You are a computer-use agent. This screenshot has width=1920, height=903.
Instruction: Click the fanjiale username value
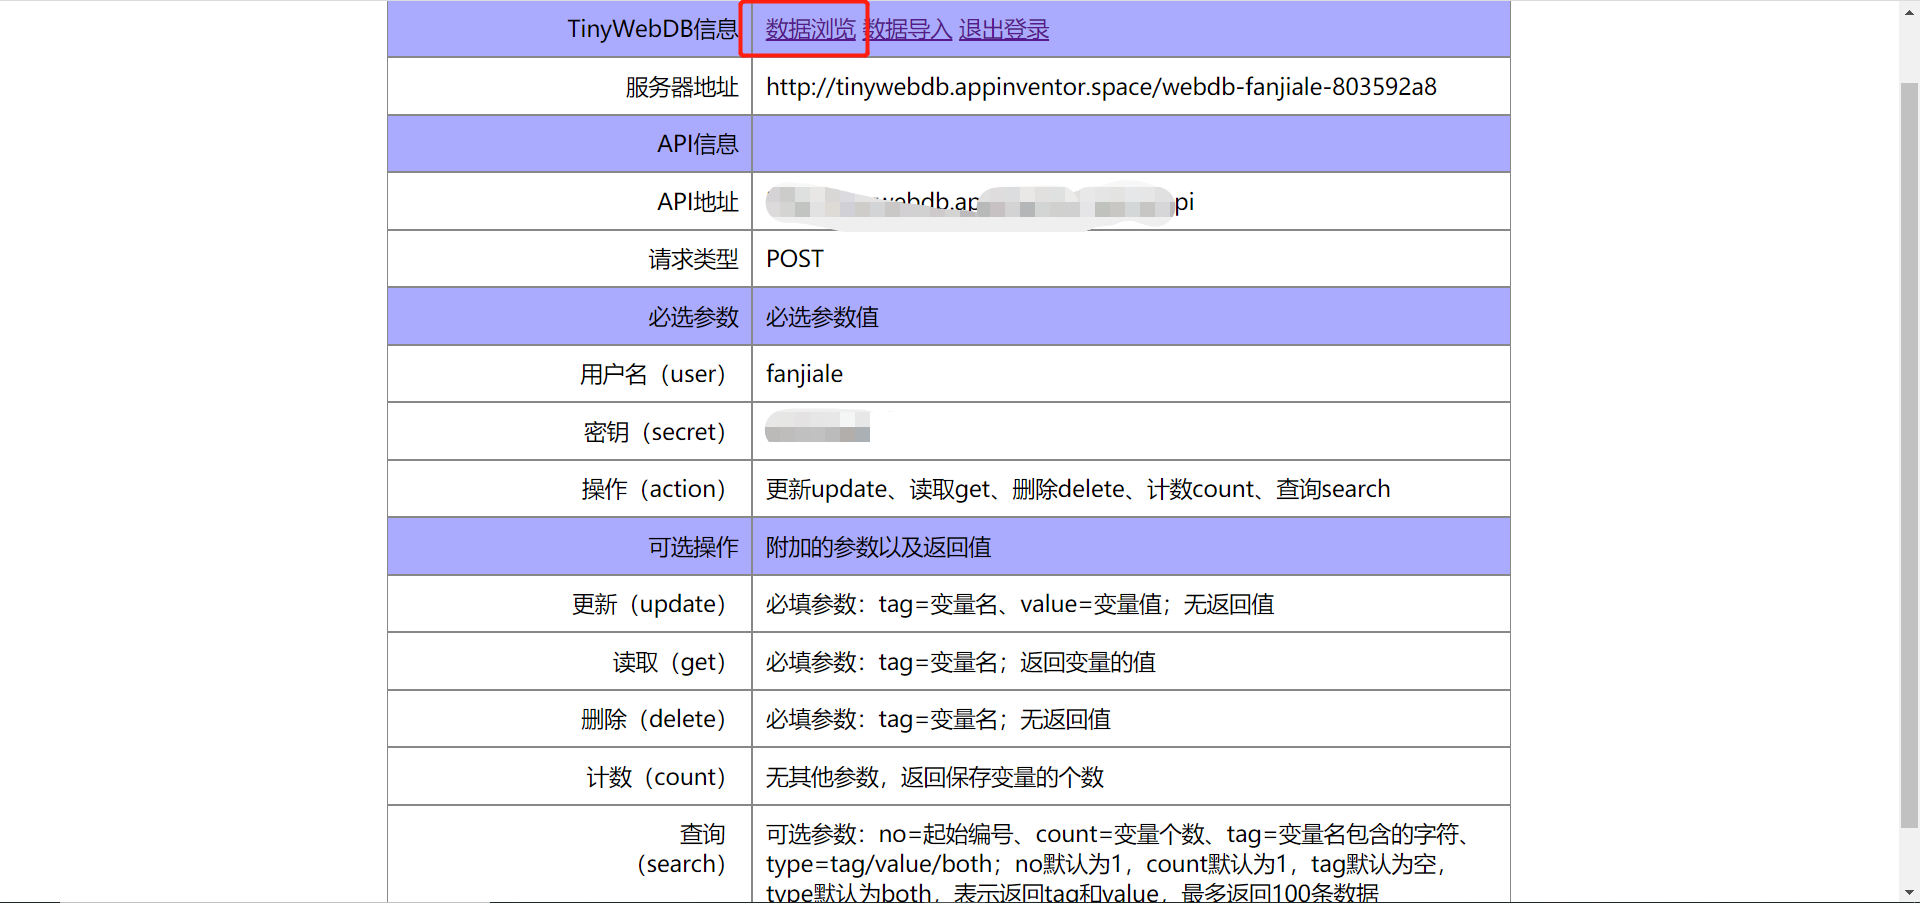tap(804, 374)
